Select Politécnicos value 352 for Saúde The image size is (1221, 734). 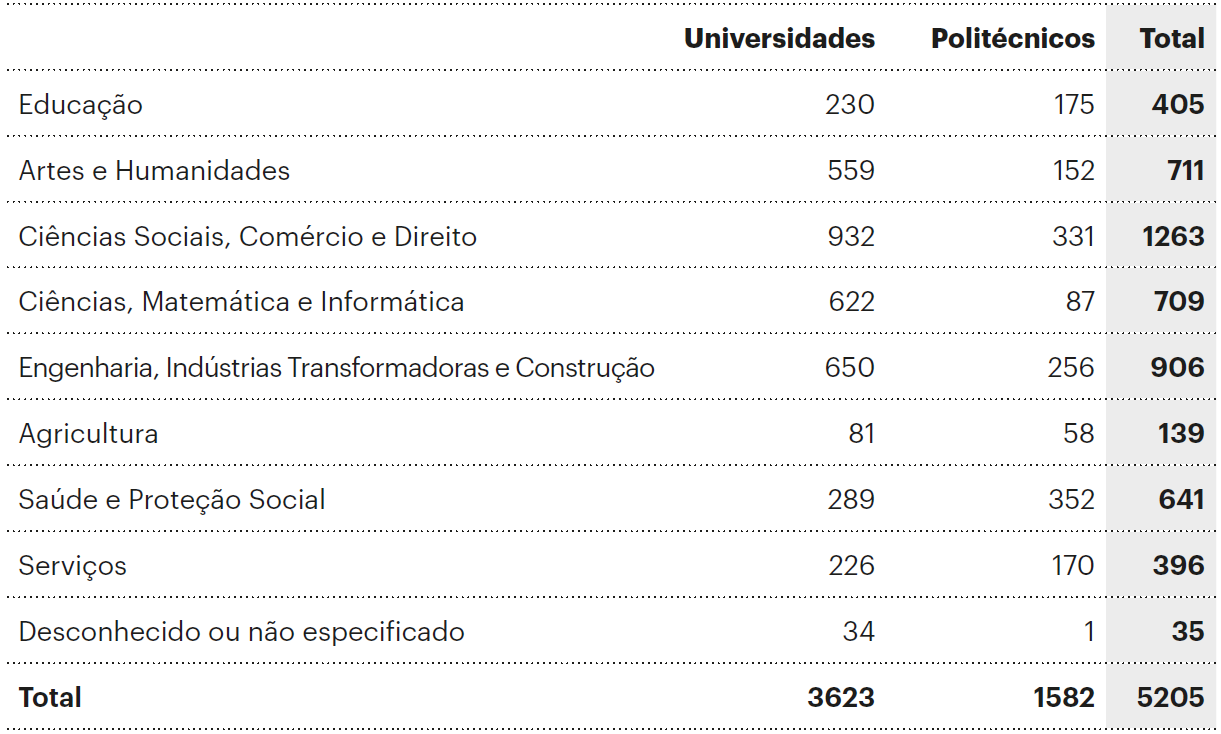tap(1072, 500)
